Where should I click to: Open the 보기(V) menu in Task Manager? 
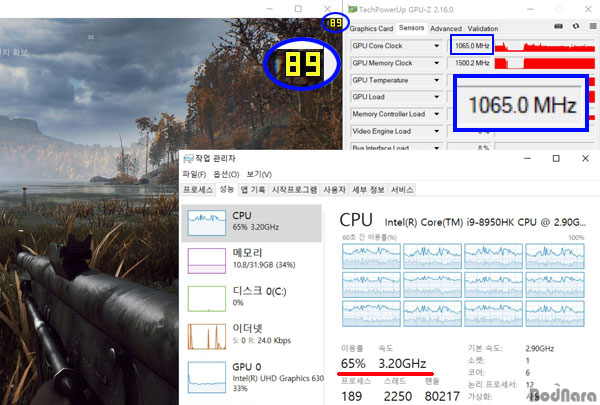259,175
